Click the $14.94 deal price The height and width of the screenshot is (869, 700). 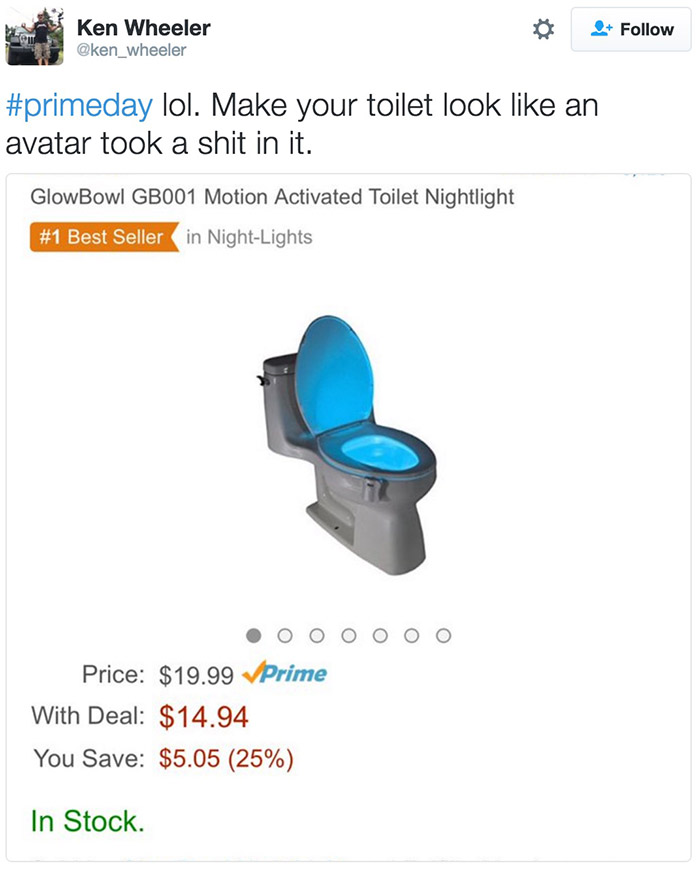click(x=204, y=716)
